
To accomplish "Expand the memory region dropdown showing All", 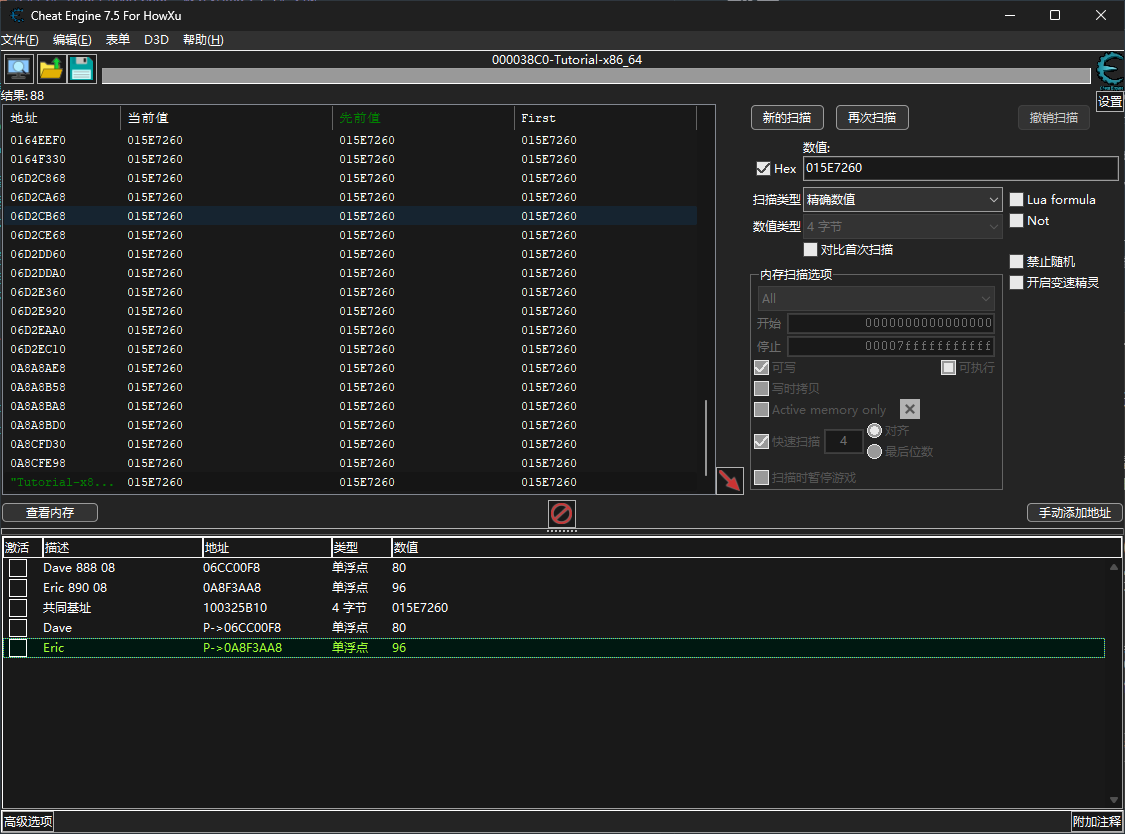I will (x=875, y=299).
